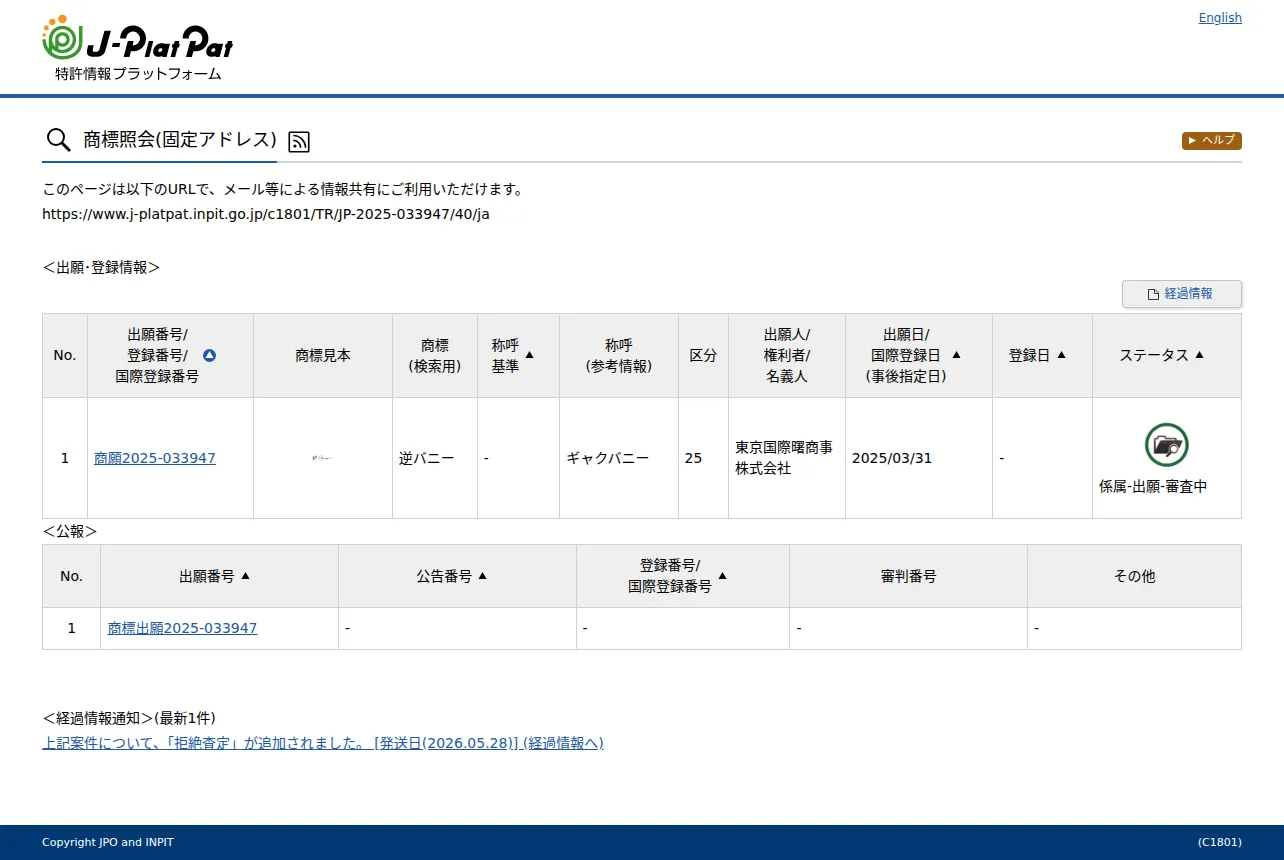
Task: Click the 係属-出願-審査中 status folder icon
Action: [1166, 445]
